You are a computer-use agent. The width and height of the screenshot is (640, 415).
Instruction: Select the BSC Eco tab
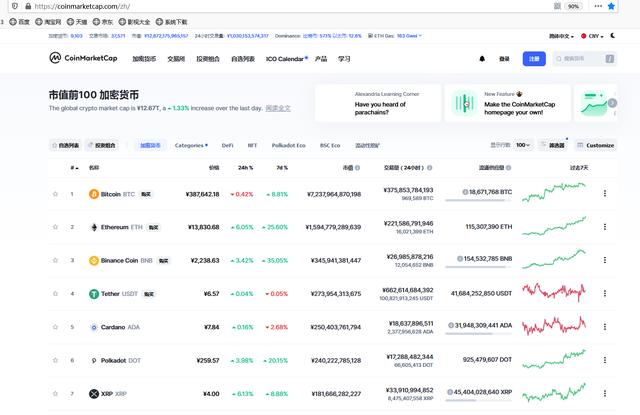(330, 145)
